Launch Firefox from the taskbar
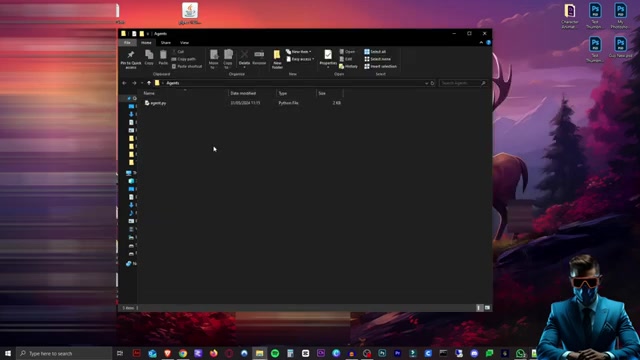The width and height of the screenshot is (640, 360). coord(213,353)
